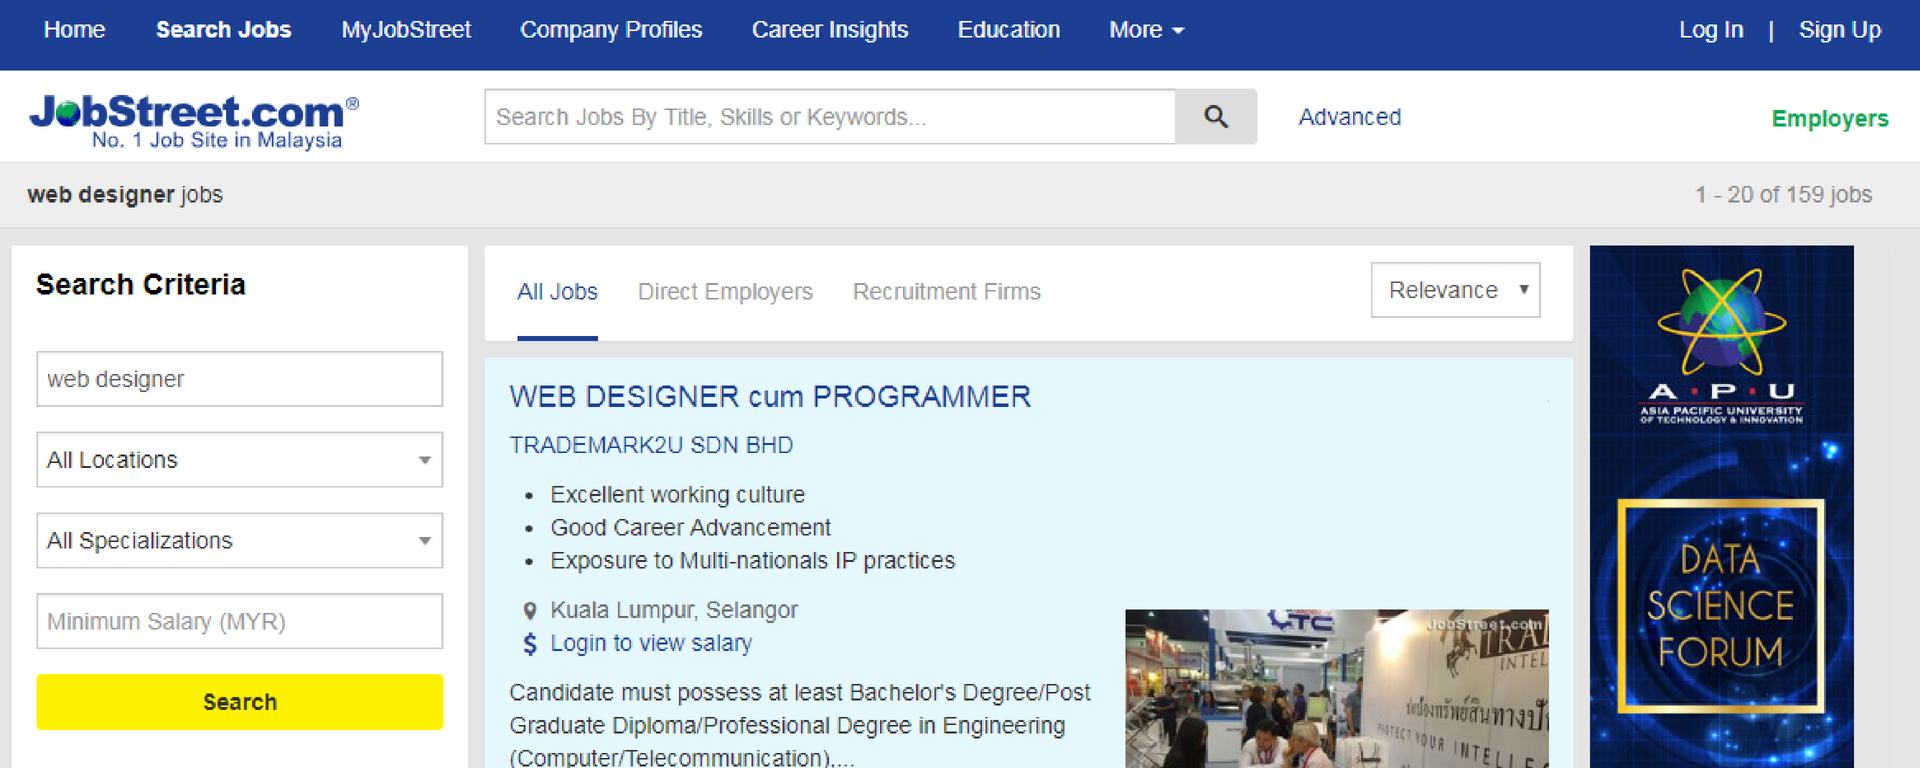Switch to the Direct Employers tab
The width and height of the screenshot is (1920, 768).
pos(725,292)
